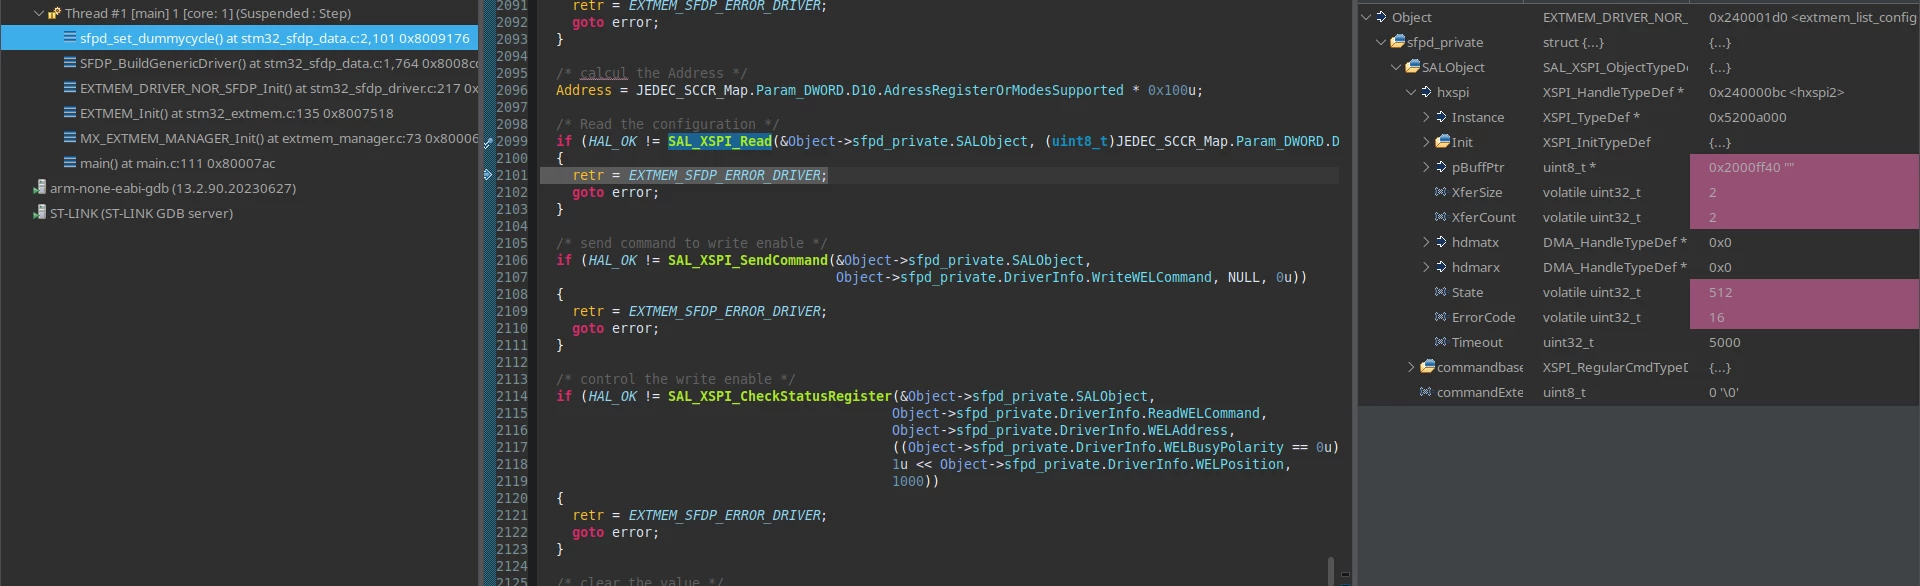Viewport: 1920px width, 586px height.
Task: Select the sfpd_set_dummycycle() stack frame
Action: [239, 38]
